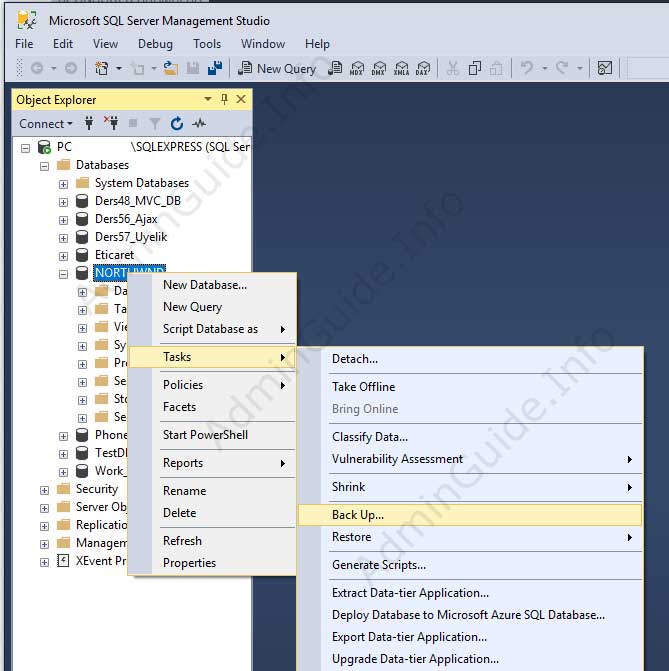Viewport: 669px width, 671px height.
Task: Select Detach... in the Tasks submenu
Action: click(x=470, y=359)
